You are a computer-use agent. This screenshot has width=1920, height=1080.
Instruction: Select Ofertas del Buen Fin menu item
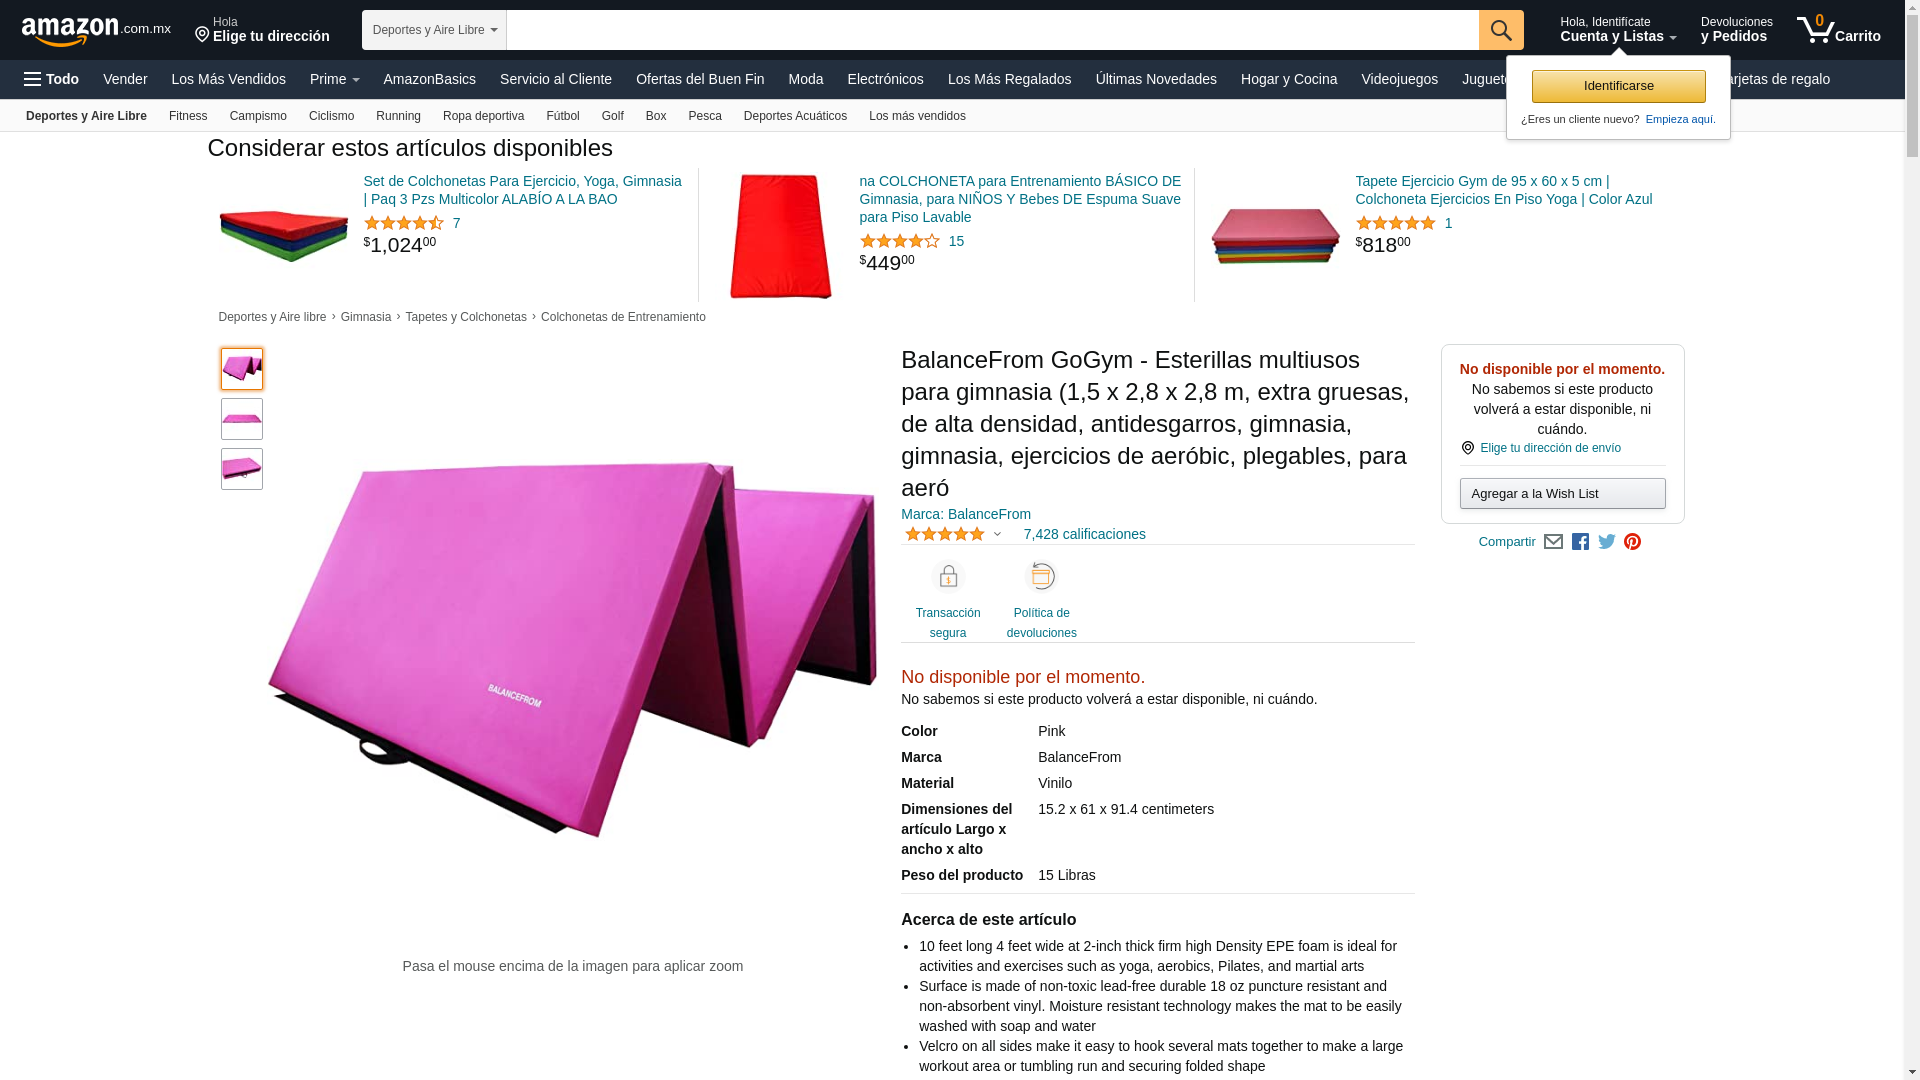(x=700, y=79)
